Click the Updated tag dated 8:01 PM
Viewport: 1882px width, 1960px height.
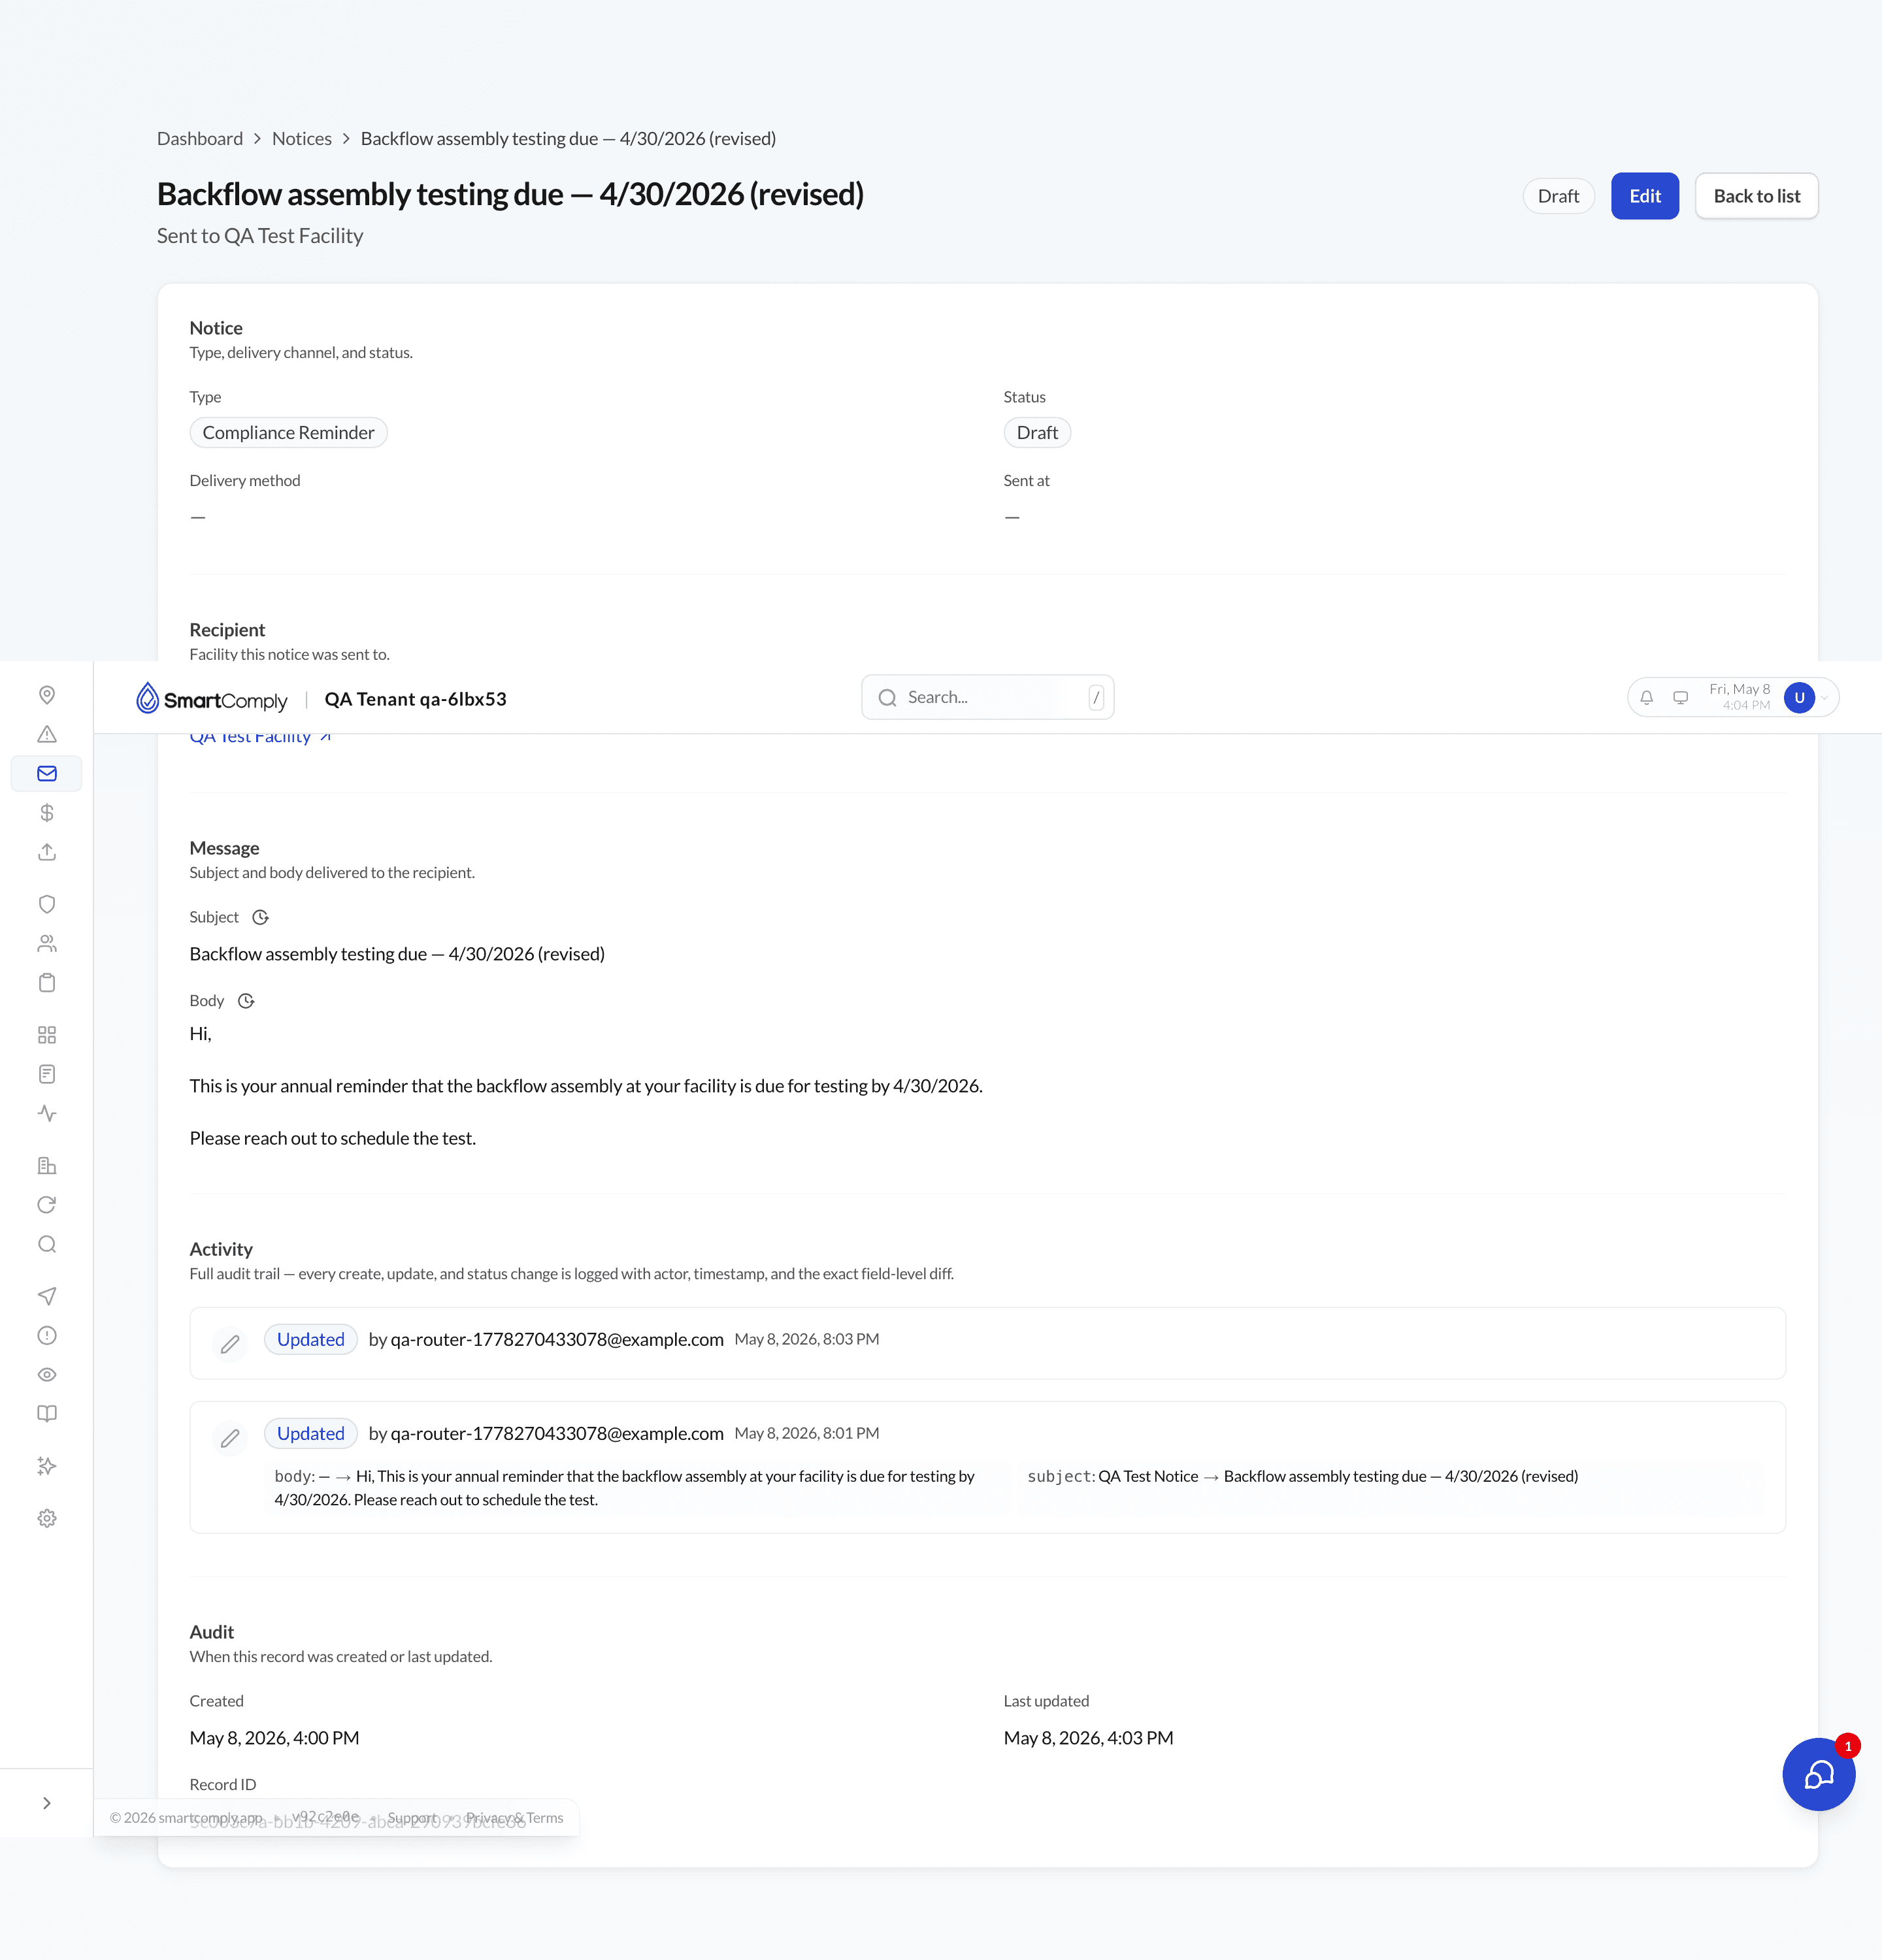pos(310,1434)
